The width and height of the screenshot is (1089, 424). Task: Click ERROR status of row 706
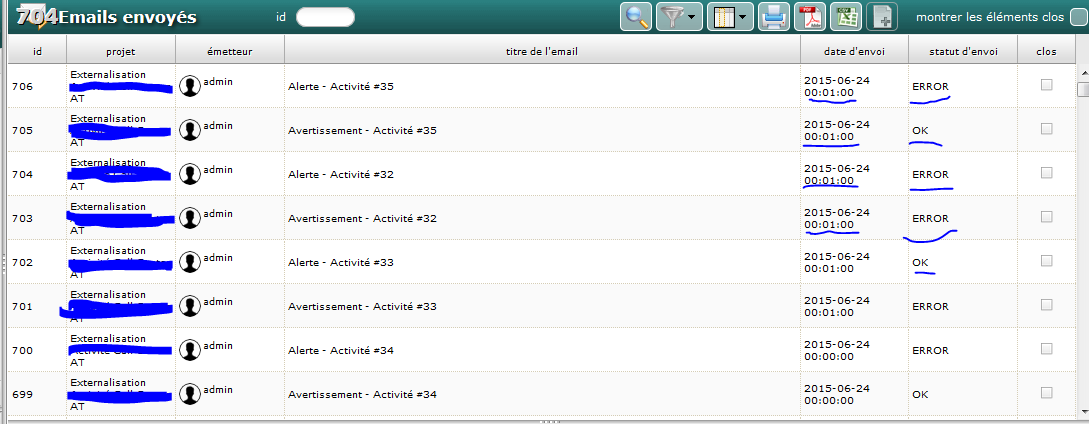coord(930,87)
